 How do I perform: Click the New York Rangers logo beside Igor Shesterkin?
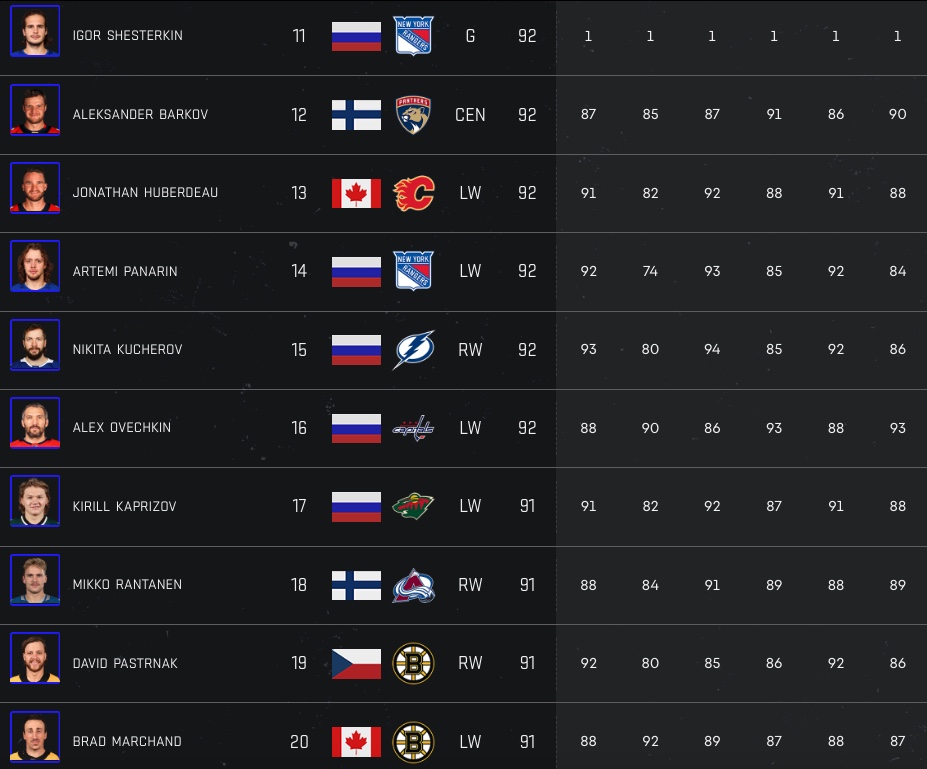413,36
